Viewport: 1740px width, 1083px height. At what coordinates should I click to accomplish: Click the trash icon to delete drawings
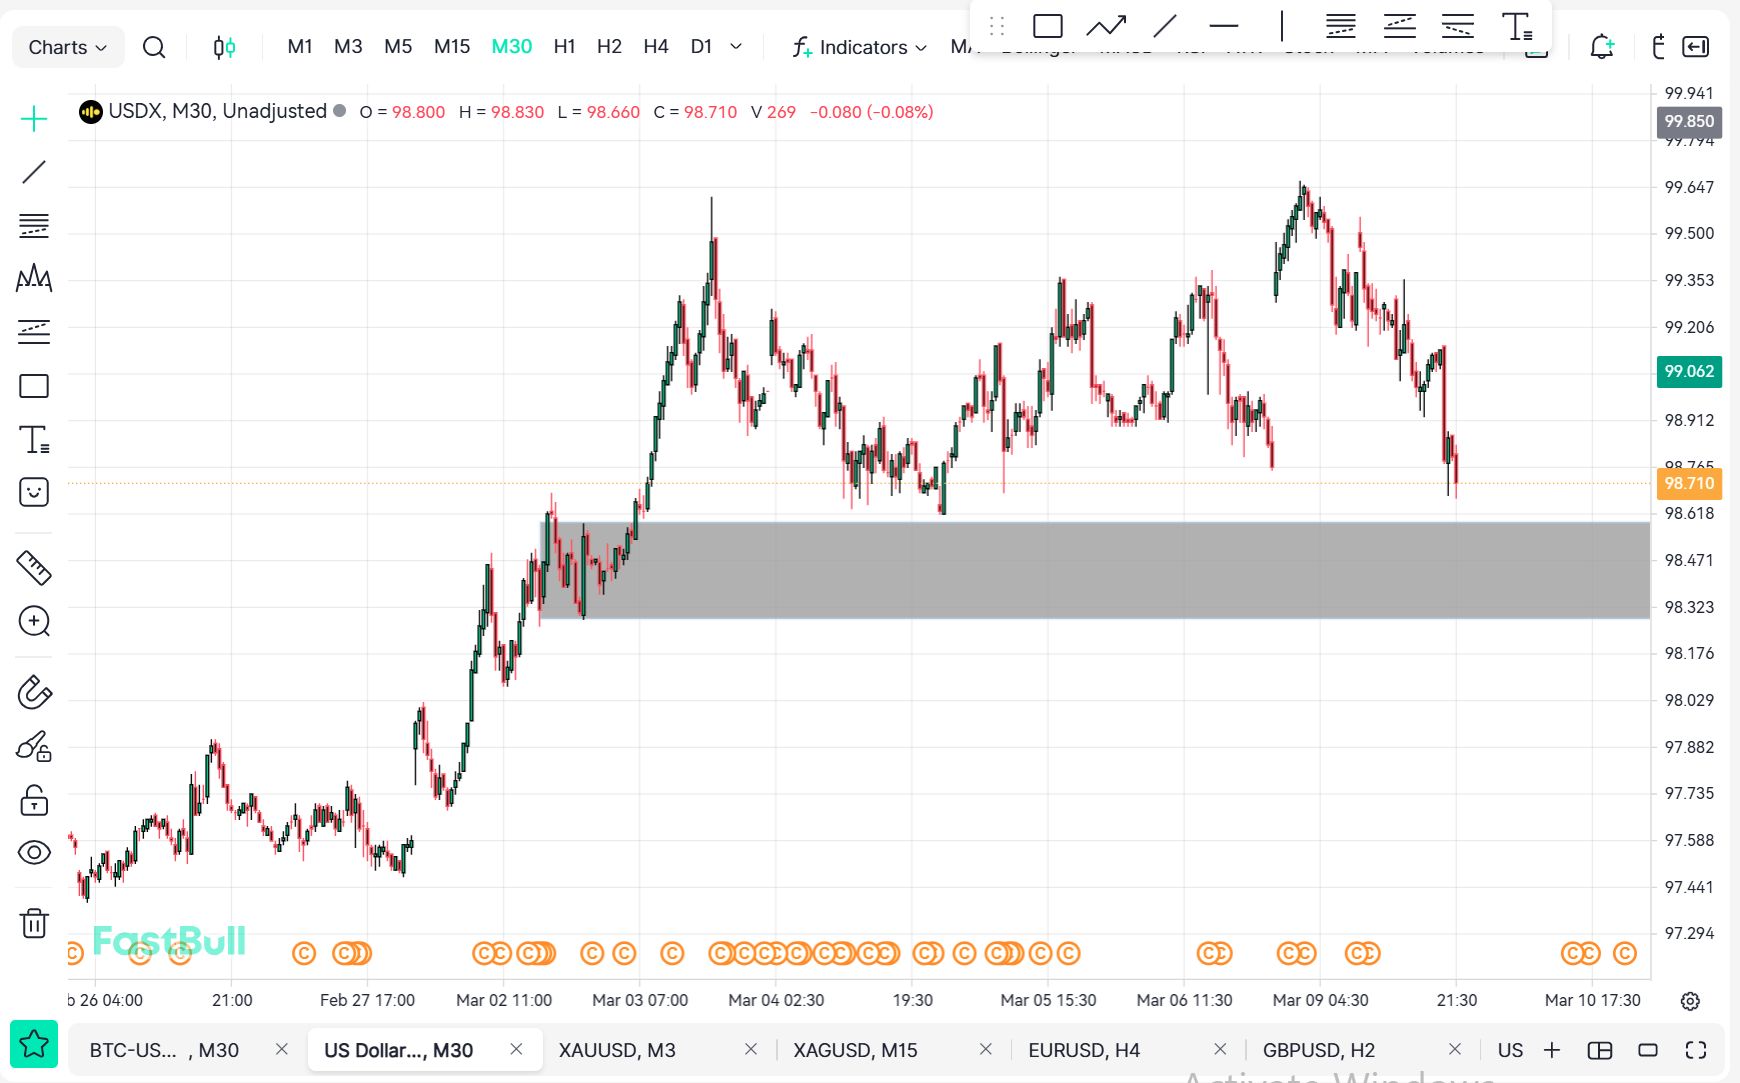(34, 922)
